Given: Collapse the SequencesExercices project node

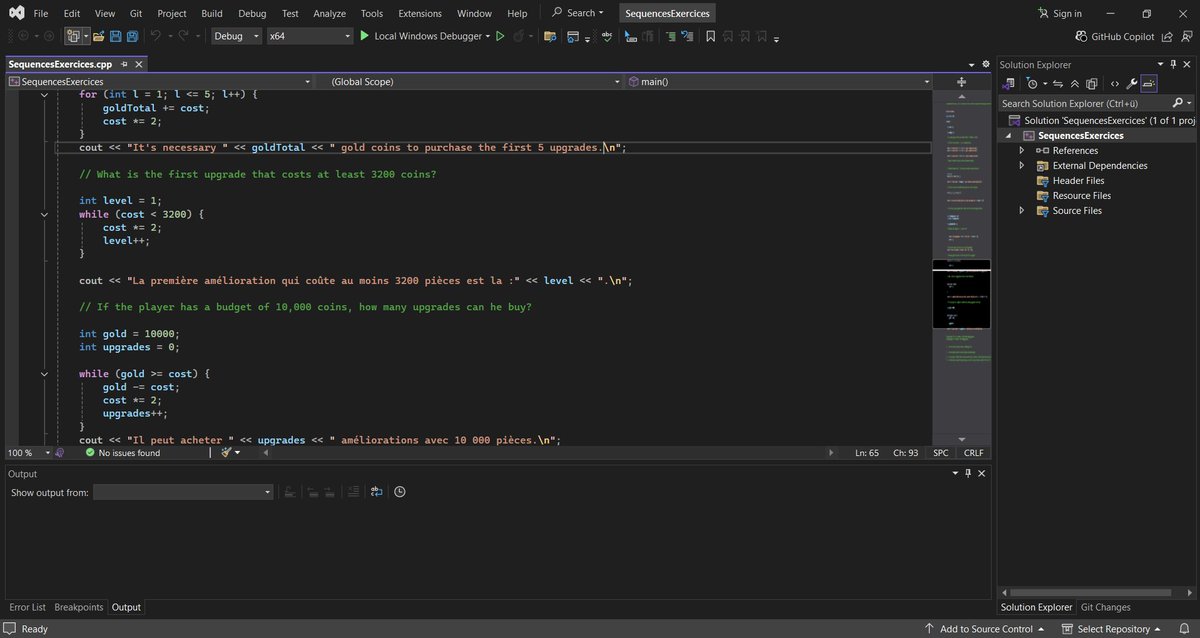Looking at the screenshot, I should (x=1008, y=135).
